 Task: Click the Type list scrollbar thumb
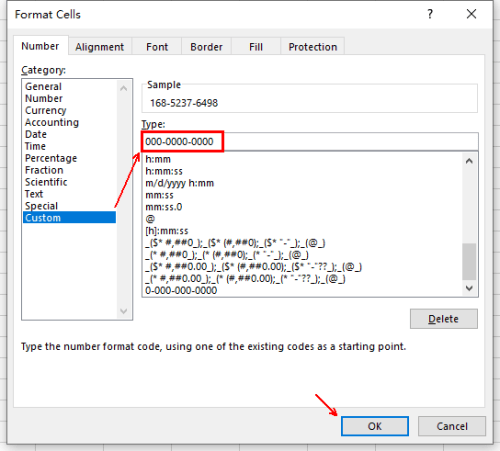coord(469,262)
